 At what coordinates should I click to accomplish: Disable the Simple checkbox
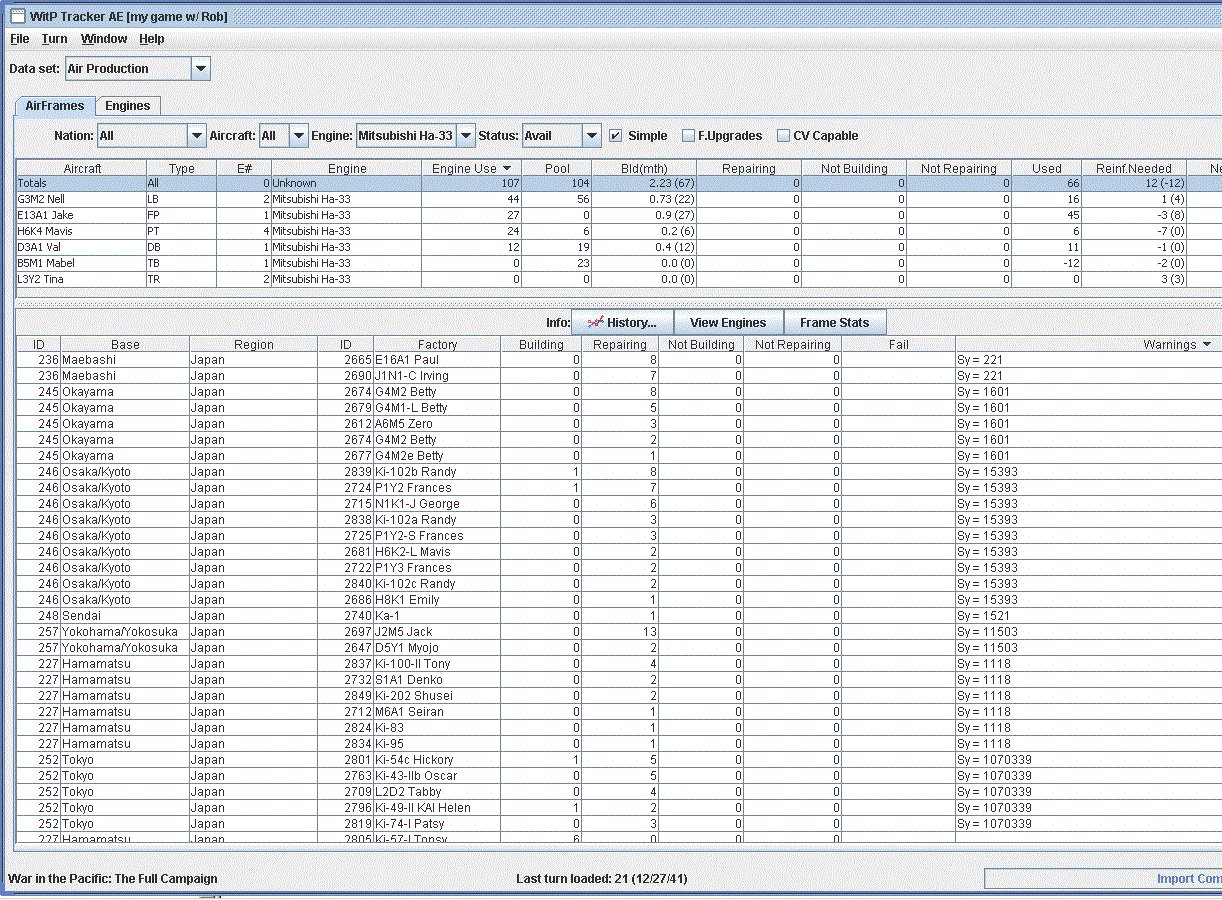(x=616, y=136)
